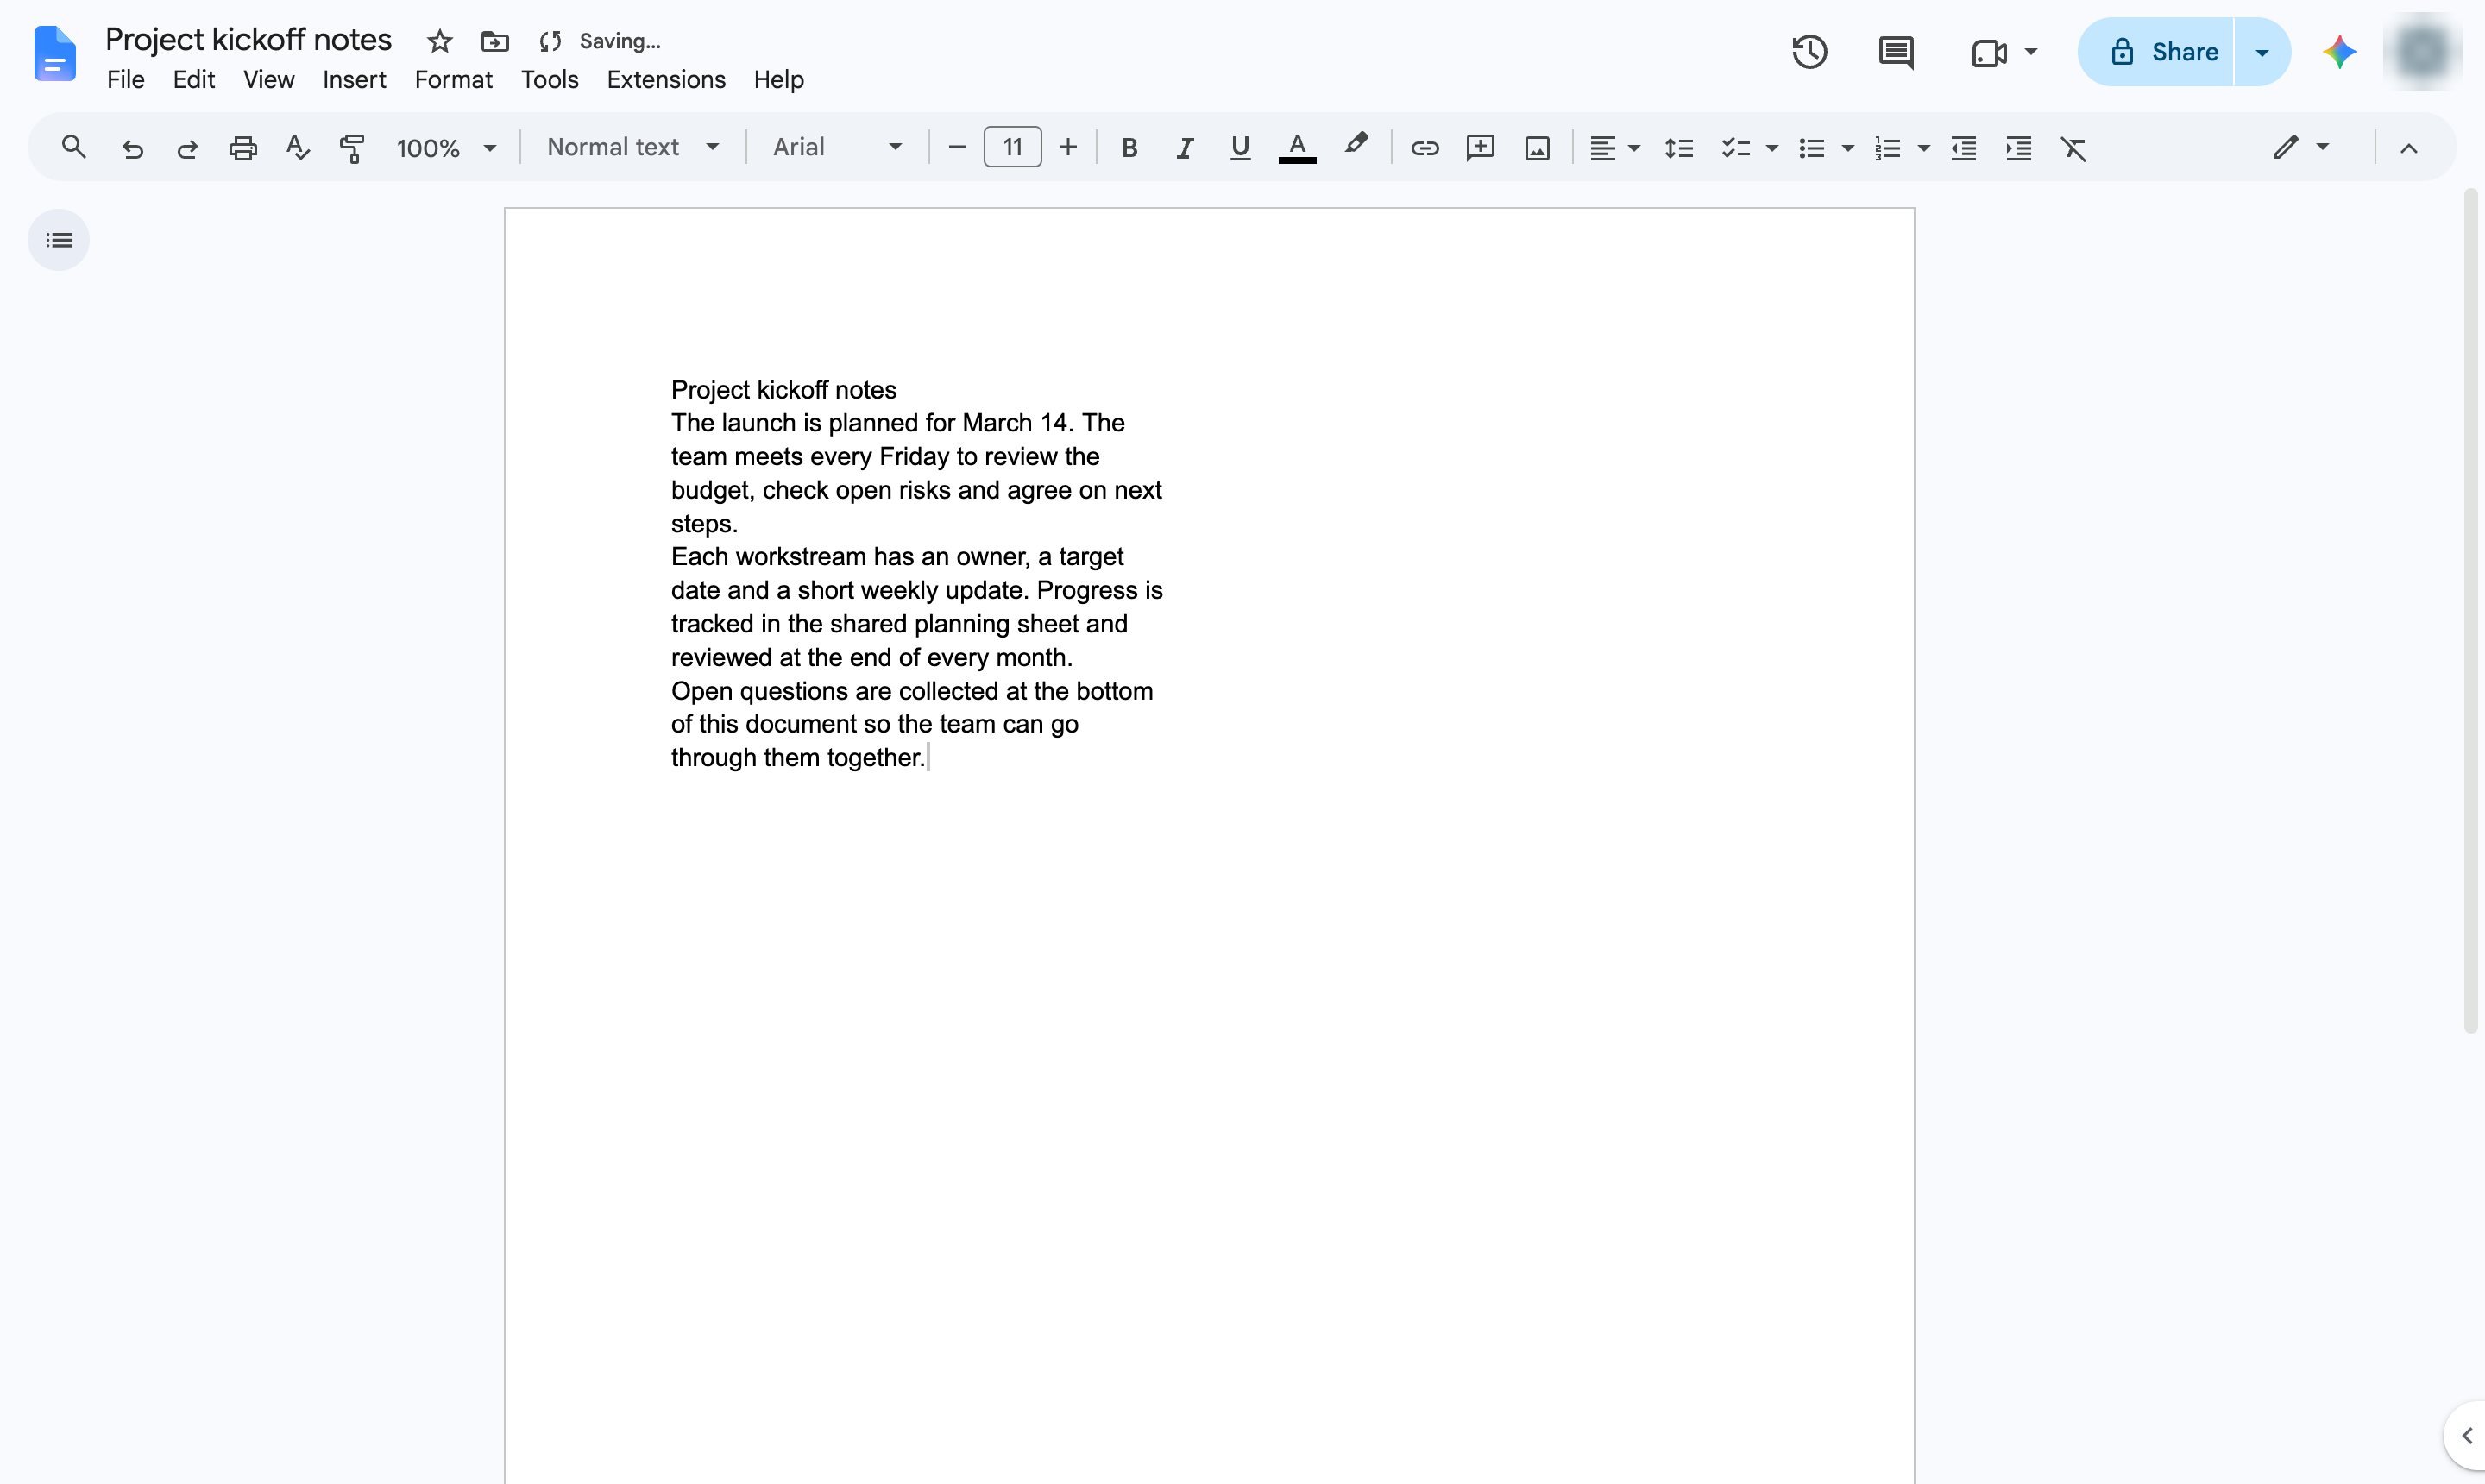The image size is (2485, 1484).
Task: Open the highlight color picker
Action: [1356, 146]
